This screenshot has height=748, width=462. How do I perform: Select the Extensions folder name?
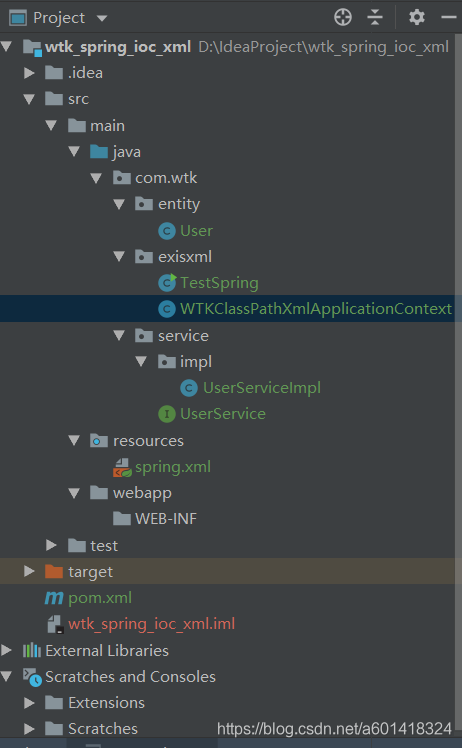point(106,703)
